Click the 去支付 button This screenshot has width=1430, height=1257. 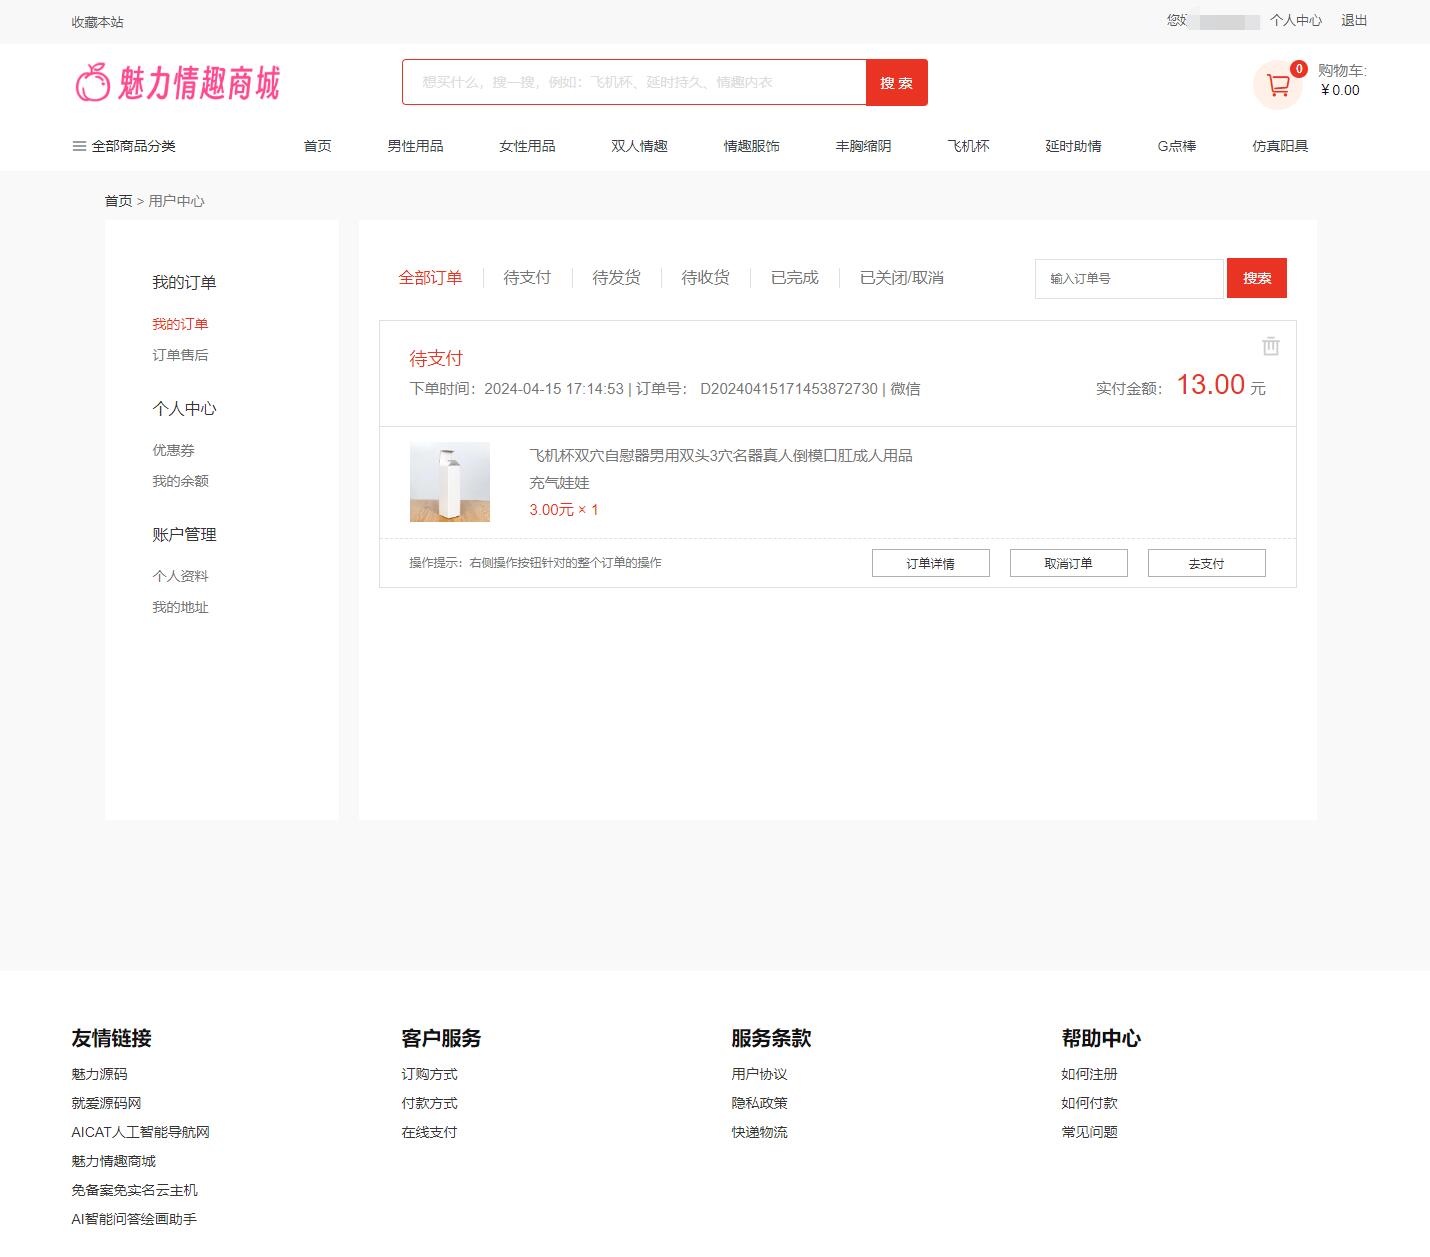[1206, 564]
